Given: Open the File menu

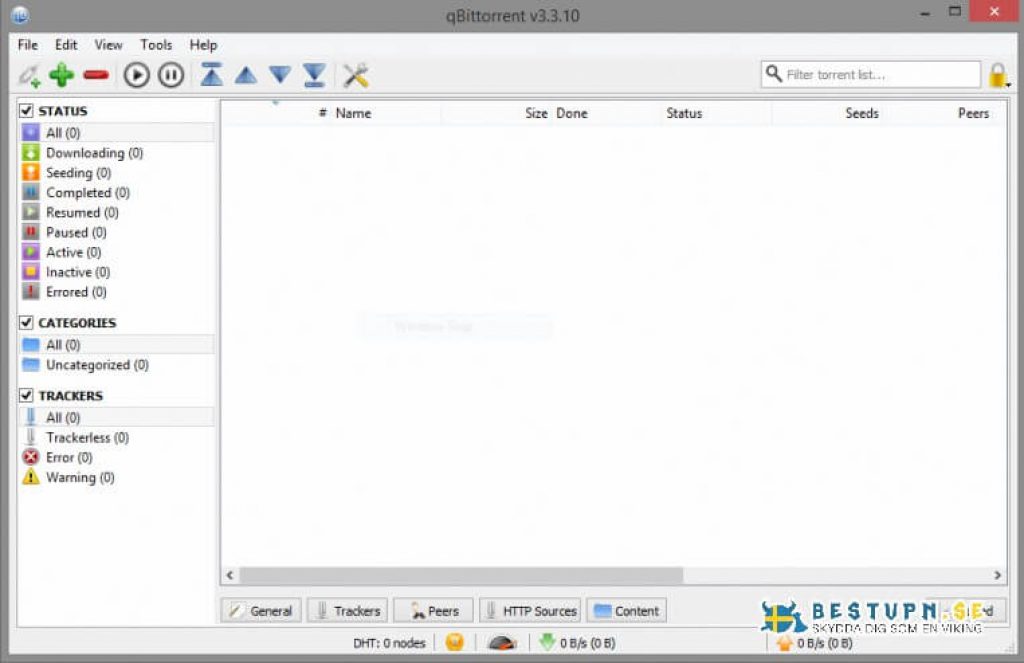Looking at the screenshot, I should click(27, 45).
